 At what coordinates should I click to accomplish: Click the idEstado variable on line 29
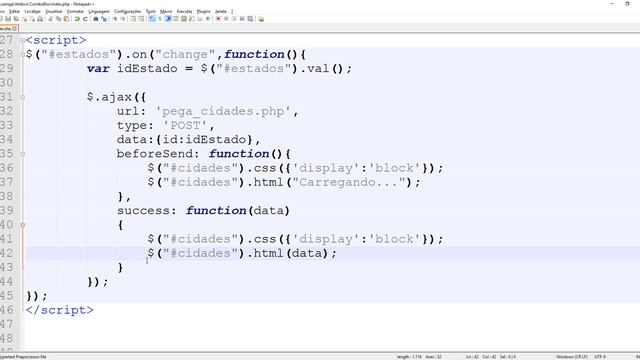147,69
